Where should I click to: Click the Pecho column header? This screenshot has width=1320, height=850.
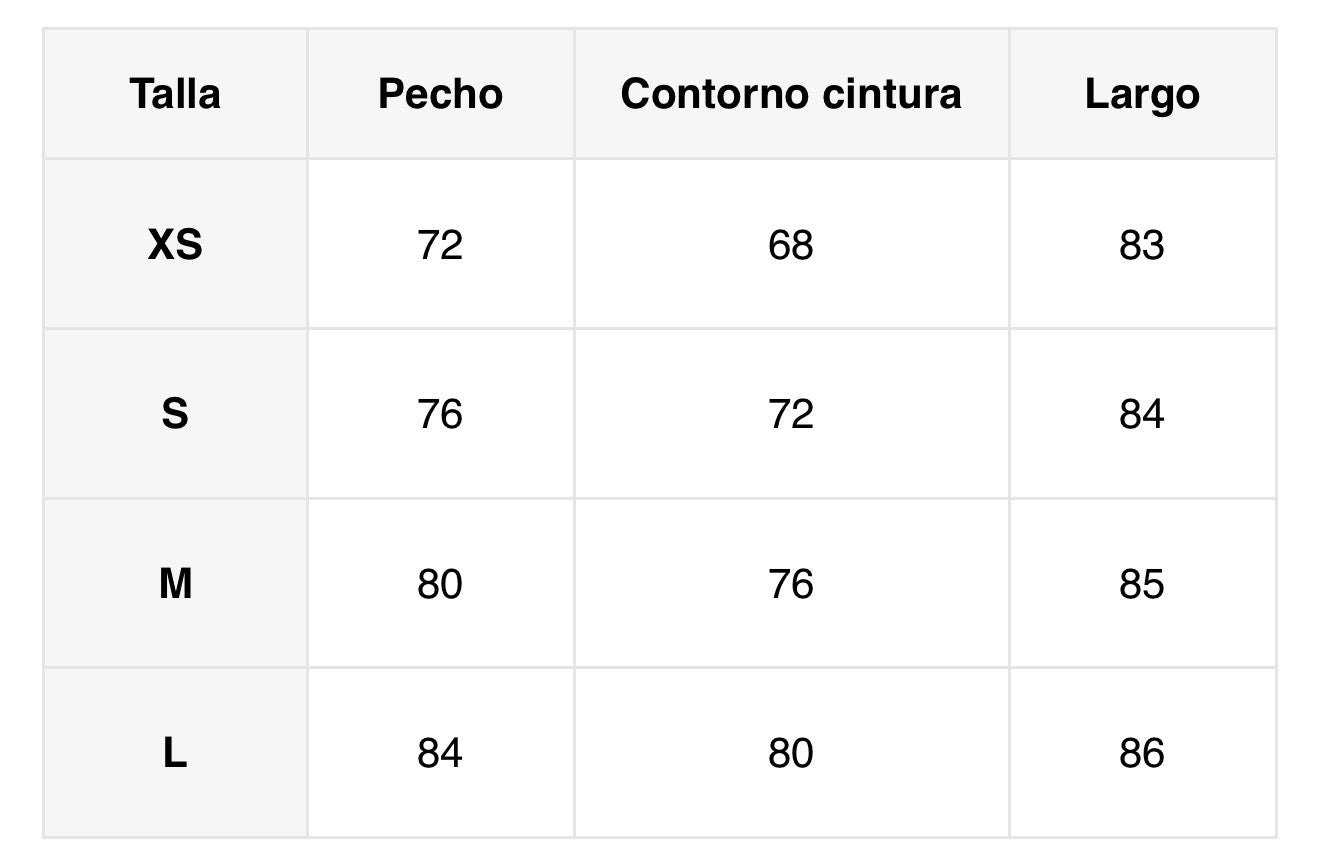tap(440, 94)
